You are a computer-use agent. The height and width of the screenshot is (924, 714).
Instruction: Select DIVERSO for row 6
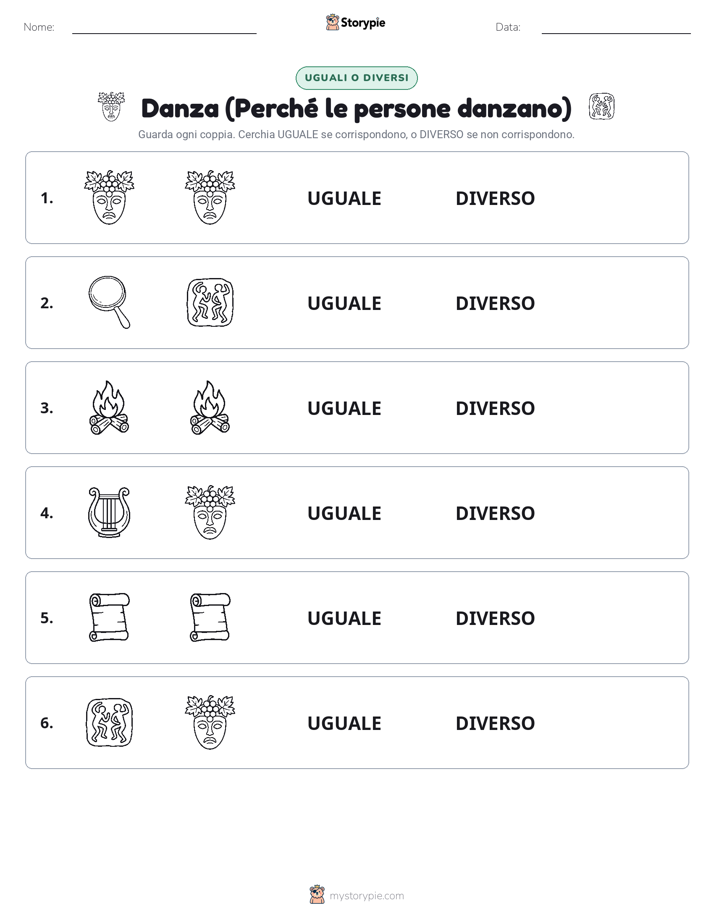[x=495, y=722]
